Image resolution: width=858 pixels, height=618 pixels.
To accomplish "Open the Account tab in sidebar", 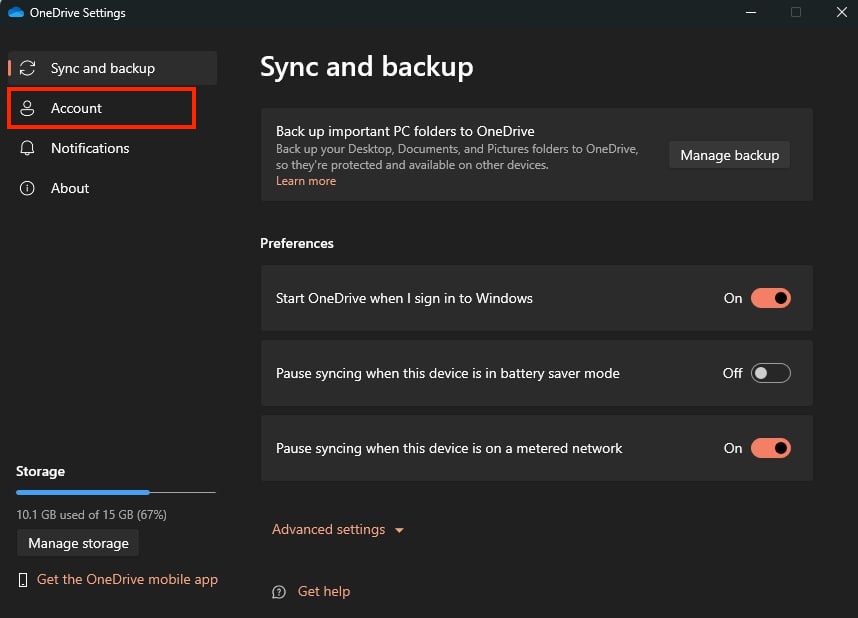I will point(77,108).
